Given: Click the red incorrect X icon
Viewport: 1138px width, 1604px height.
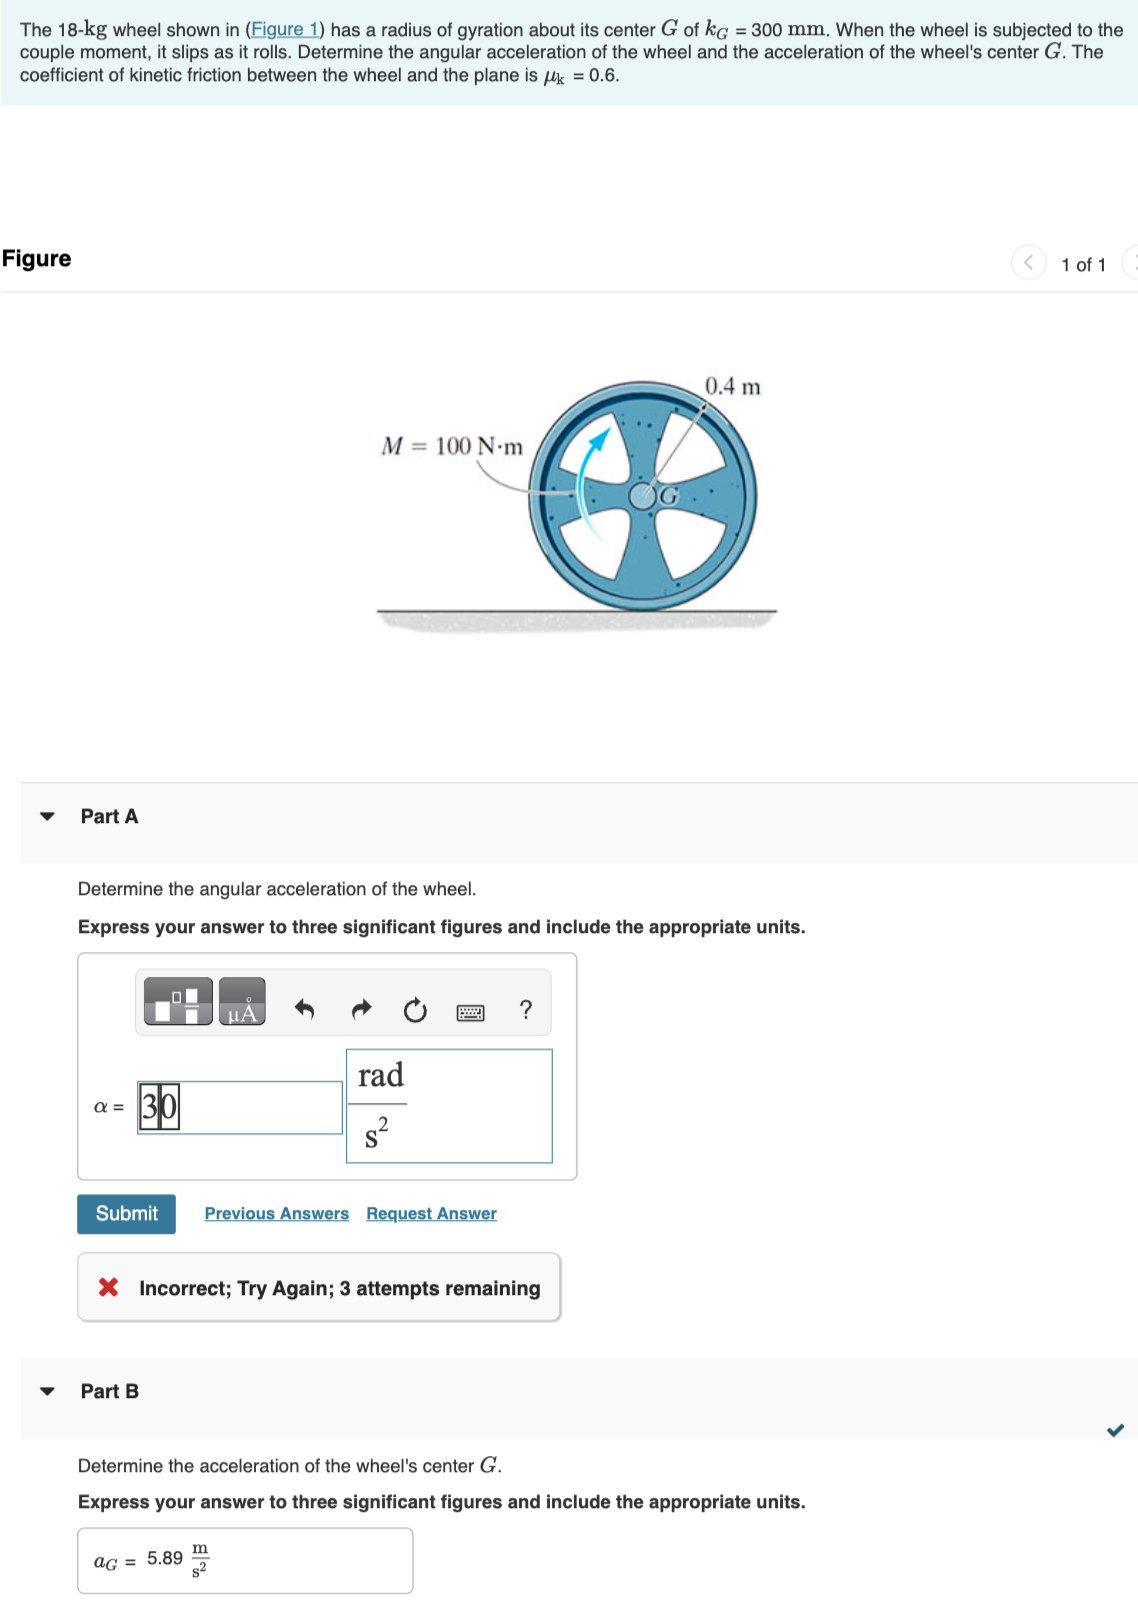Looking at the screenshot, I should tap(108, 1287).
